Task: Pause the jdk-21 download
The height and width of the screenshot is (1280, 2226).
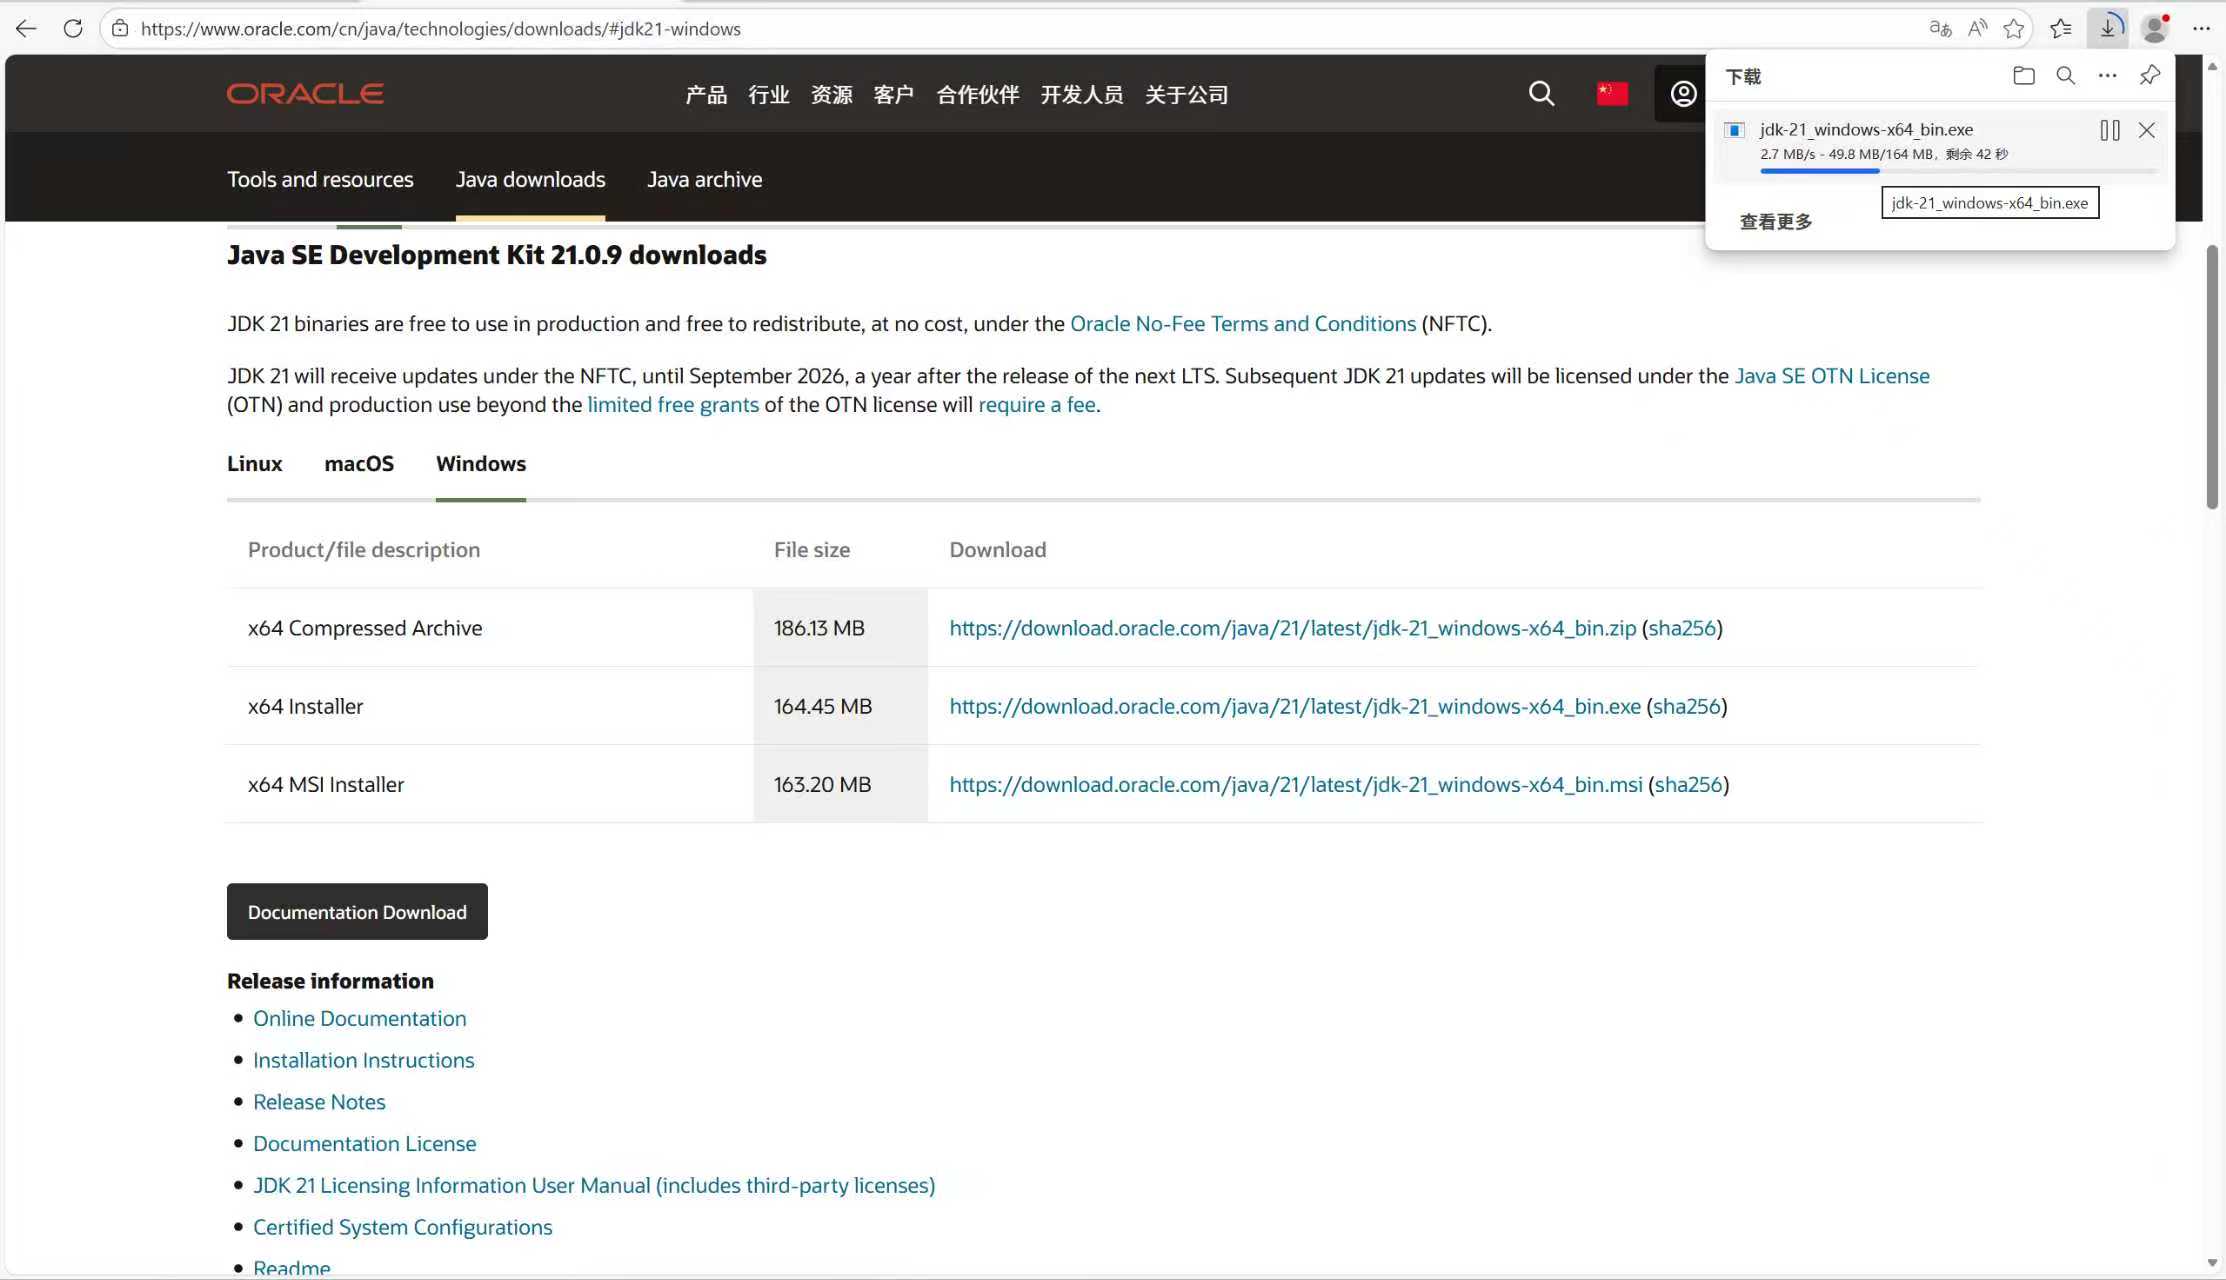Action: [2109, 130]
